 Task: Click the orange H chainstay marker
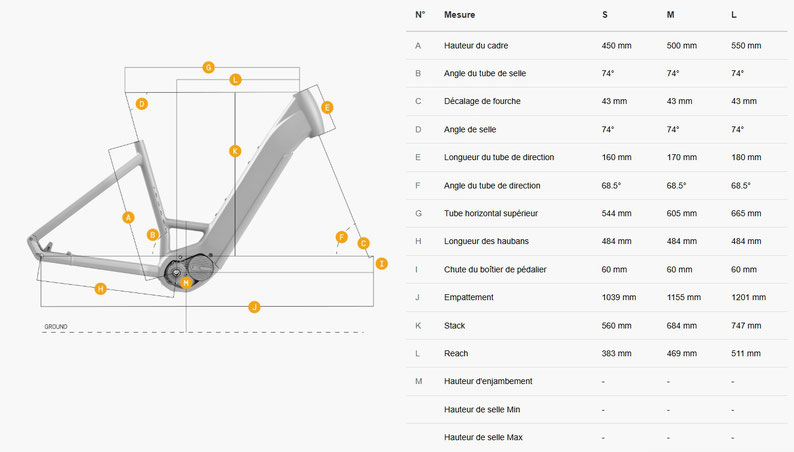pyautogui.click(x=101, y=289)
